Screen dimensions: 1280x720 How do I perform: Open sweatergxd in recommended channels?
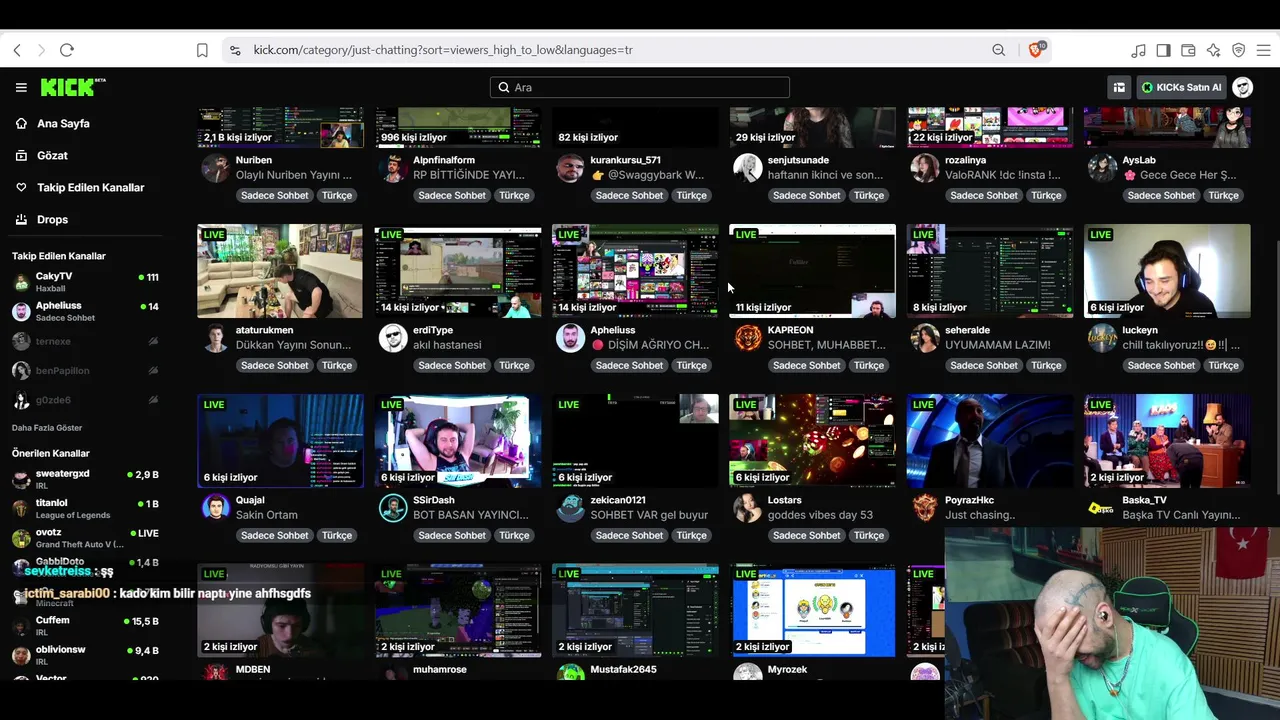click(x=85, y=479)
